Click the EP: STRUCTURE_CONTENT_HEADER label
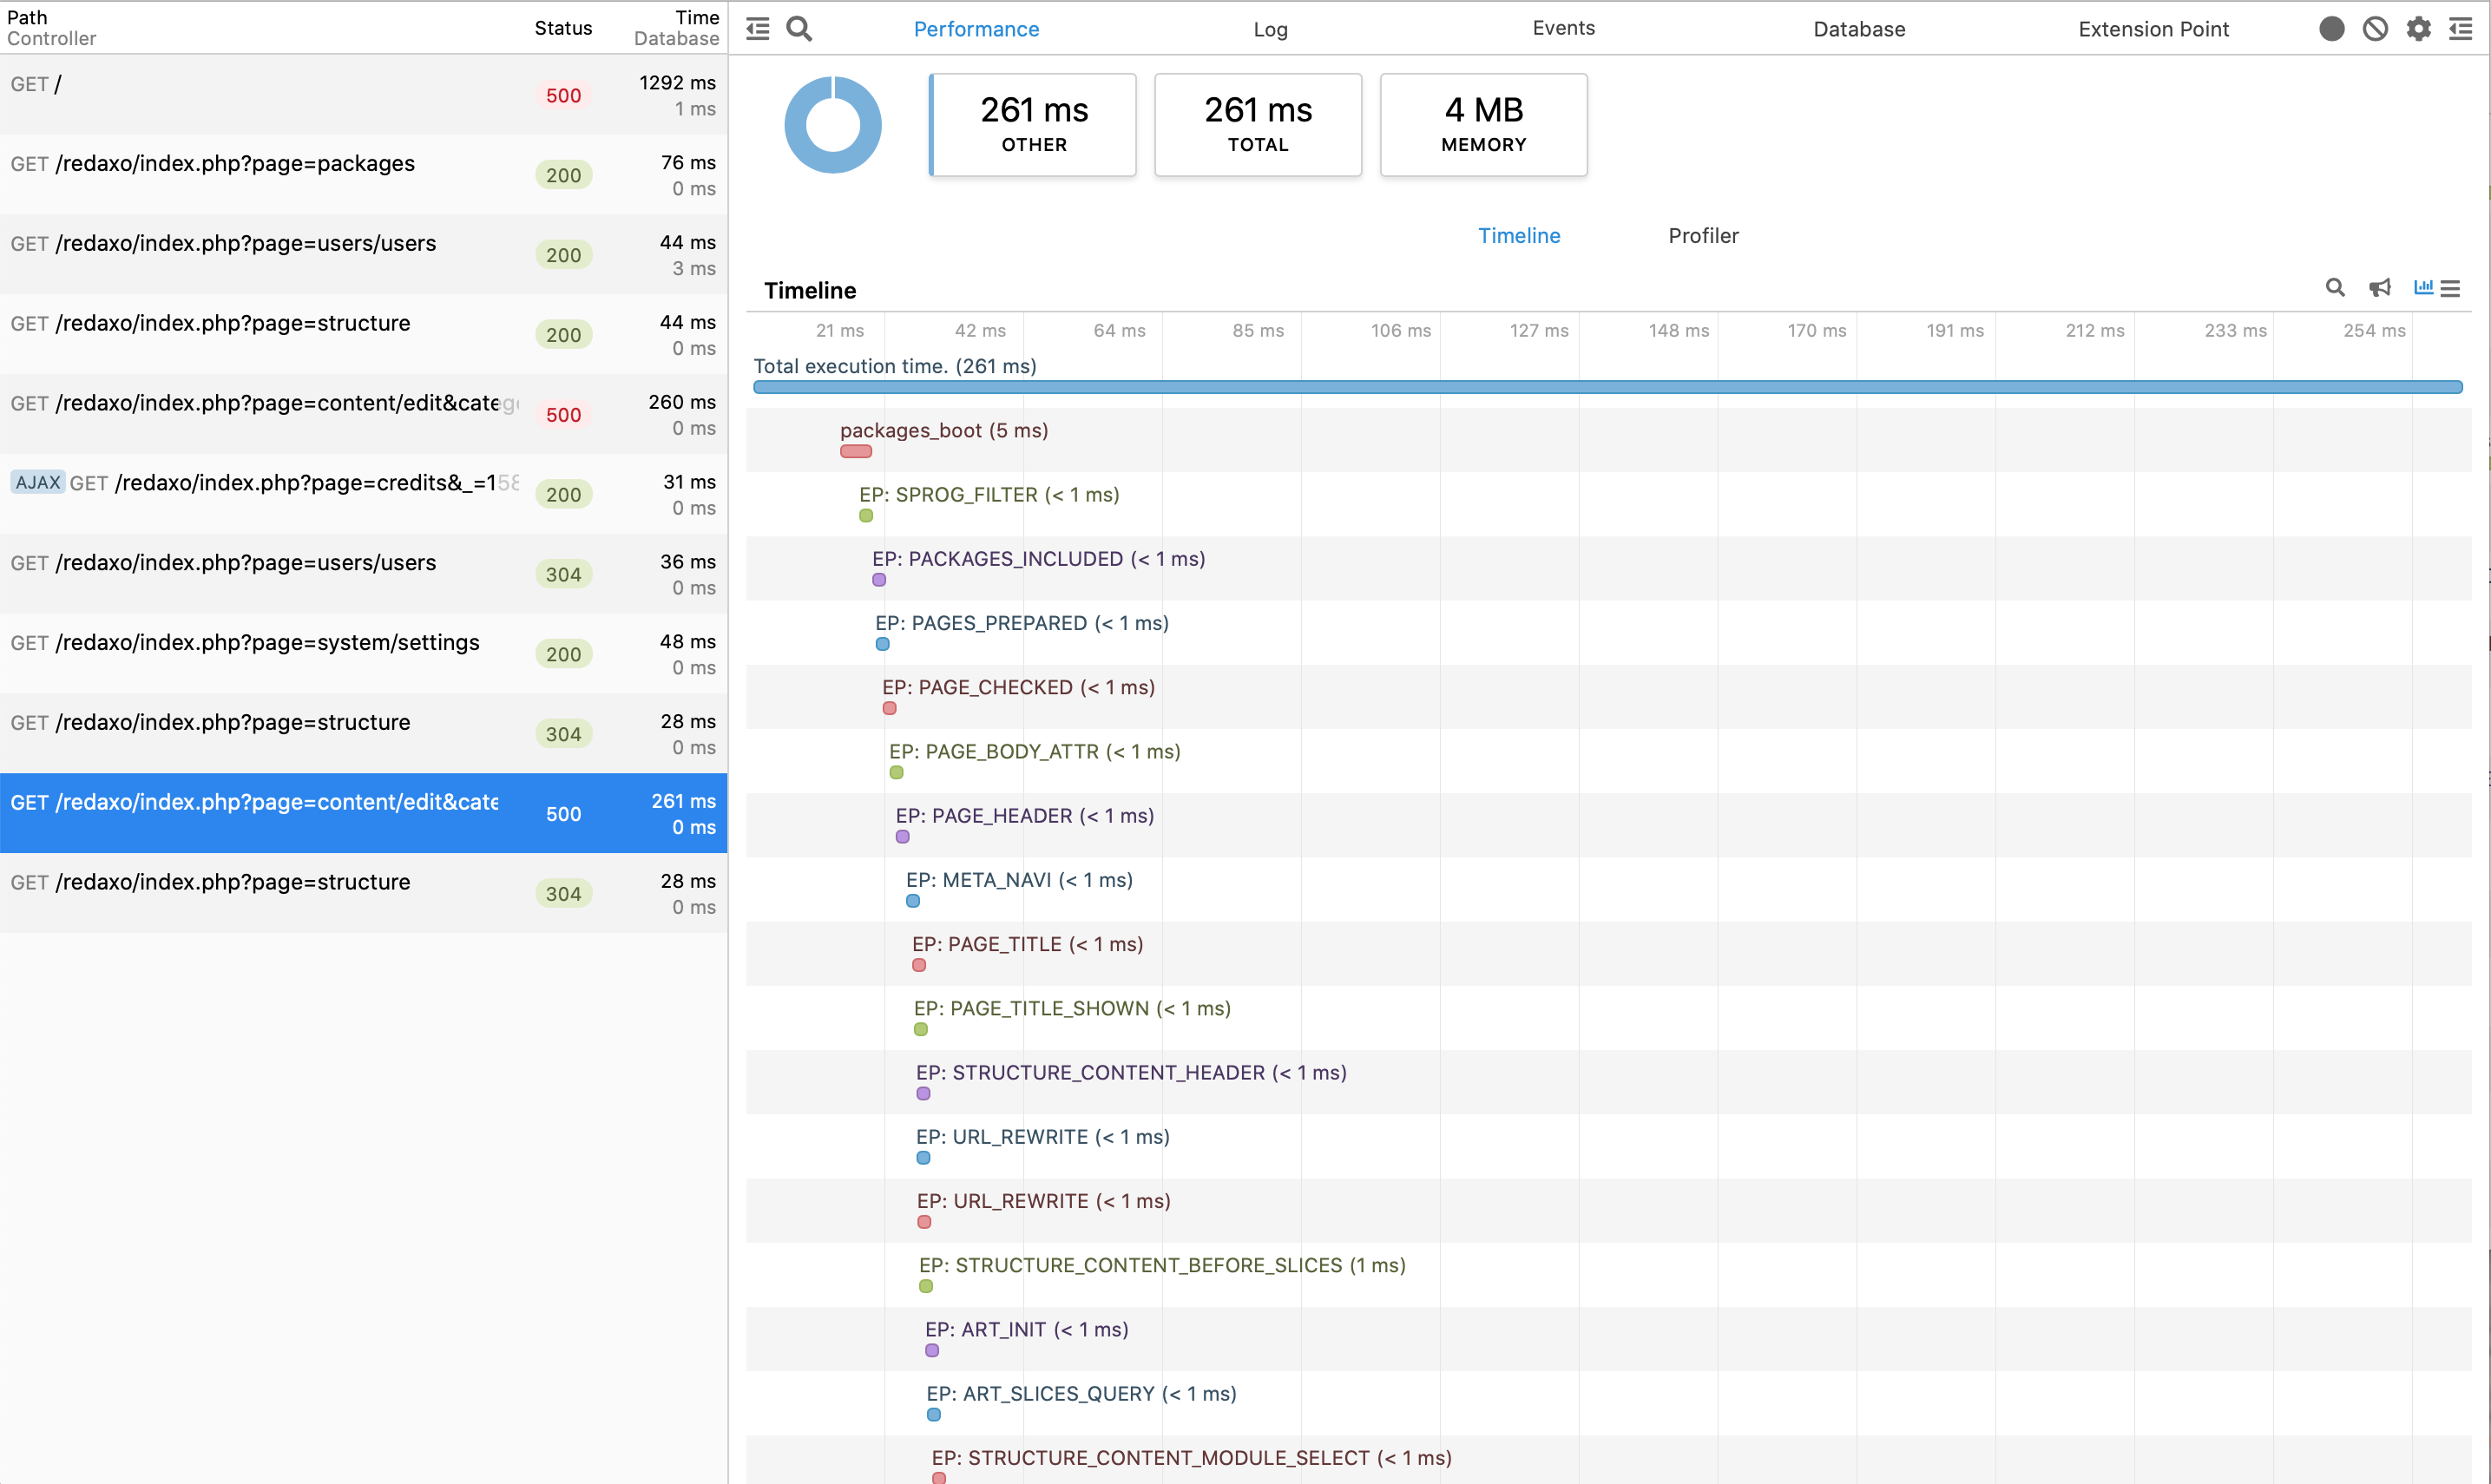 click(x=1131, y=1072)
